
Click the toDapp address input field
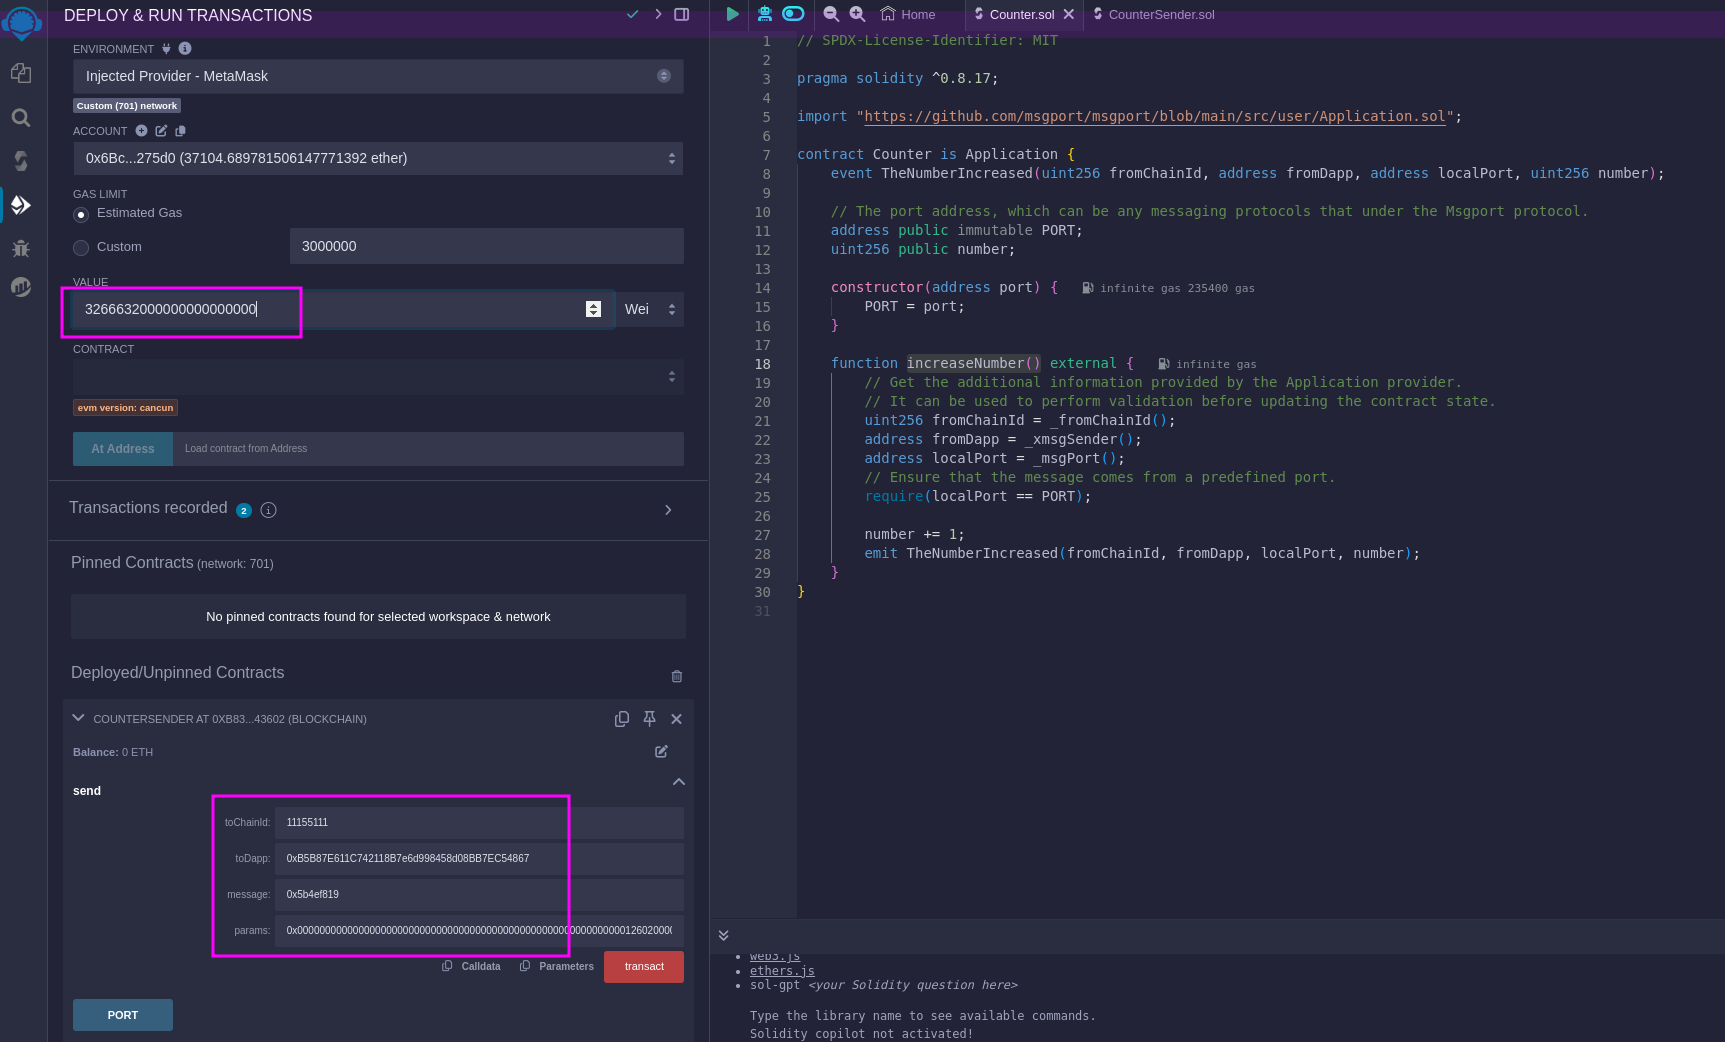point(479,858)
